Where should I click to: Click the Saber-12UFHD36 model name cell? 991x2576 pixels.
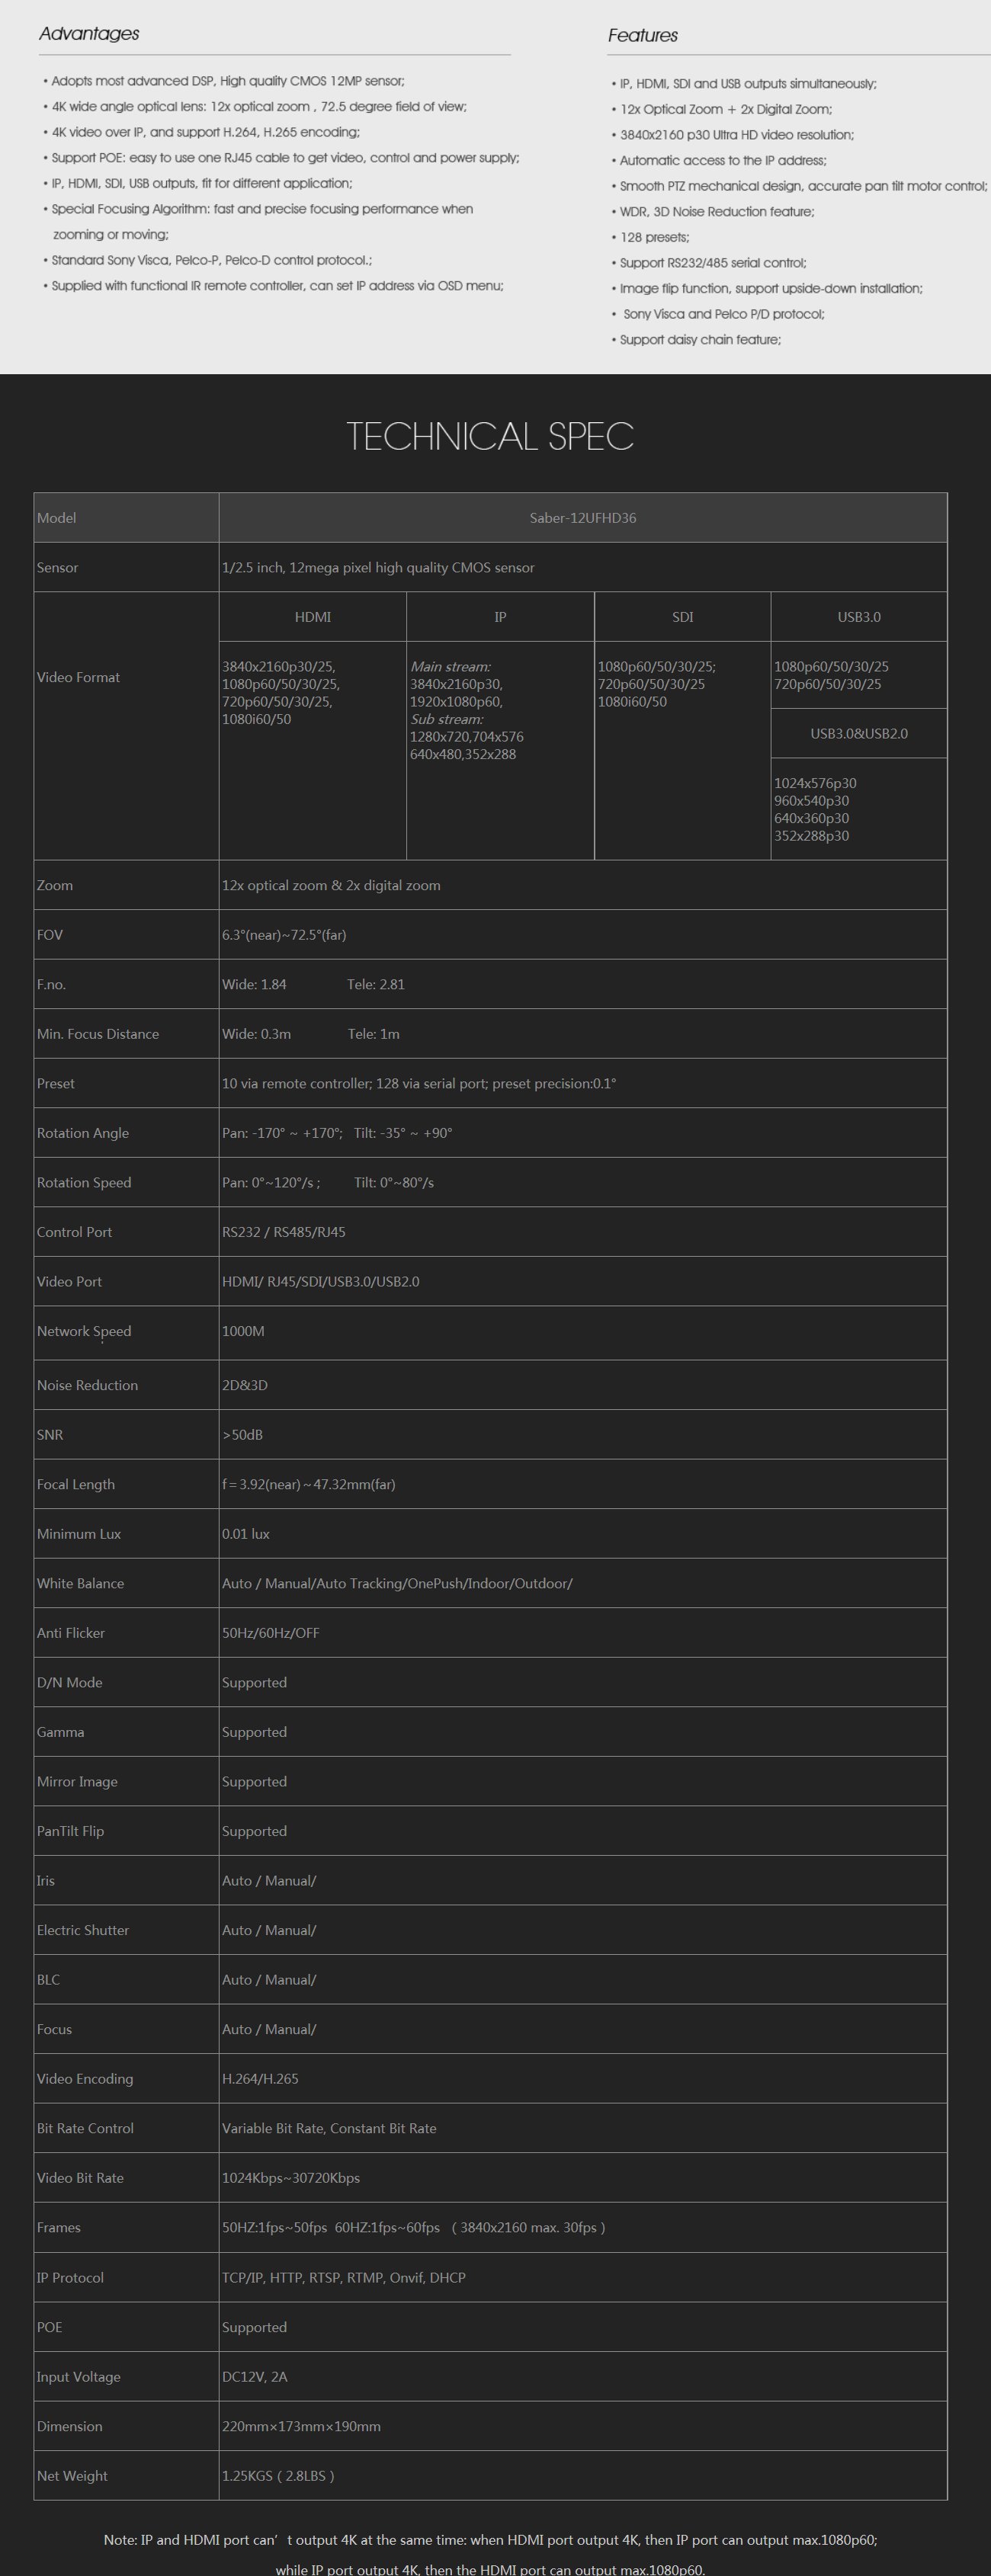[x=583, y=518]
